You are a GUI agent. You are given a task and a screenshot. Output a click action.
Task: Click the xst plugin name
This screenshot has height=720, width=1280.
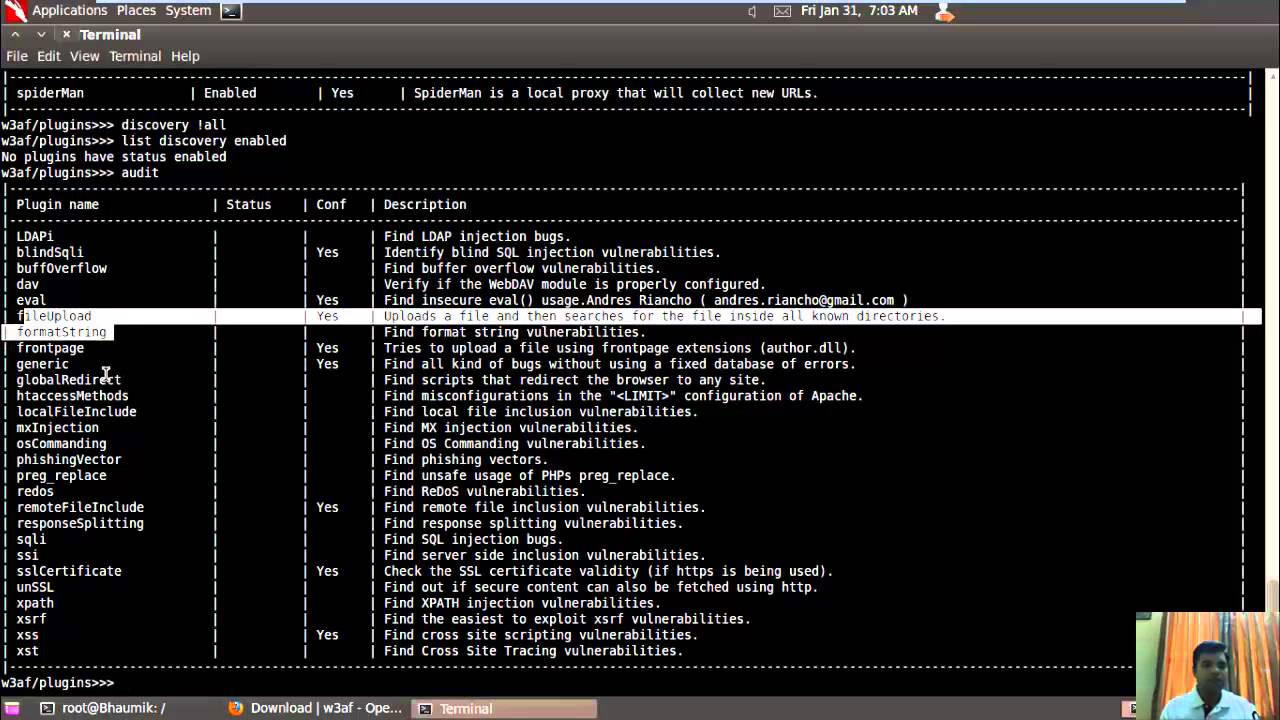pyautogui.click(x=27, y=652)
